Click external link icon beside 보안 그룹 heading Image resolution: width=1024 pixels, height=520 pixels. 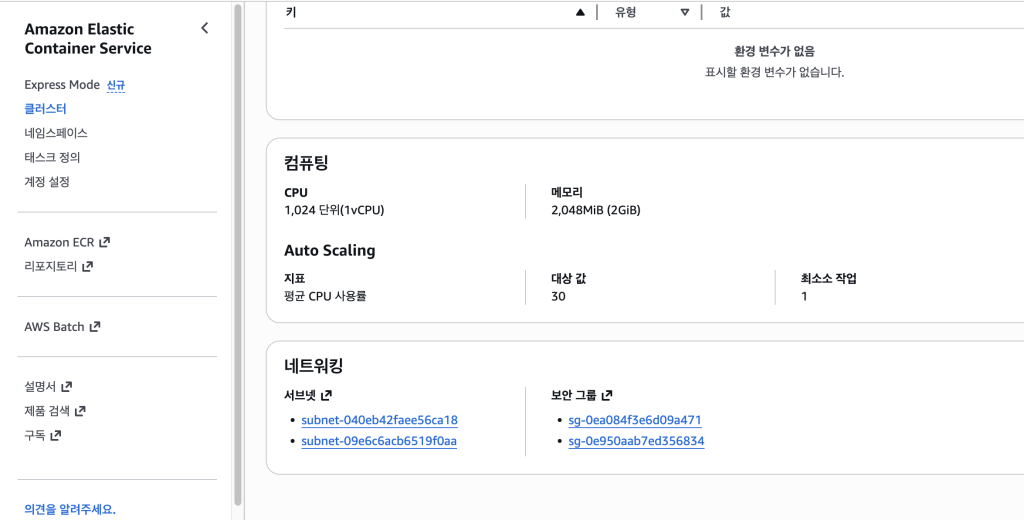tap(606, 395)
